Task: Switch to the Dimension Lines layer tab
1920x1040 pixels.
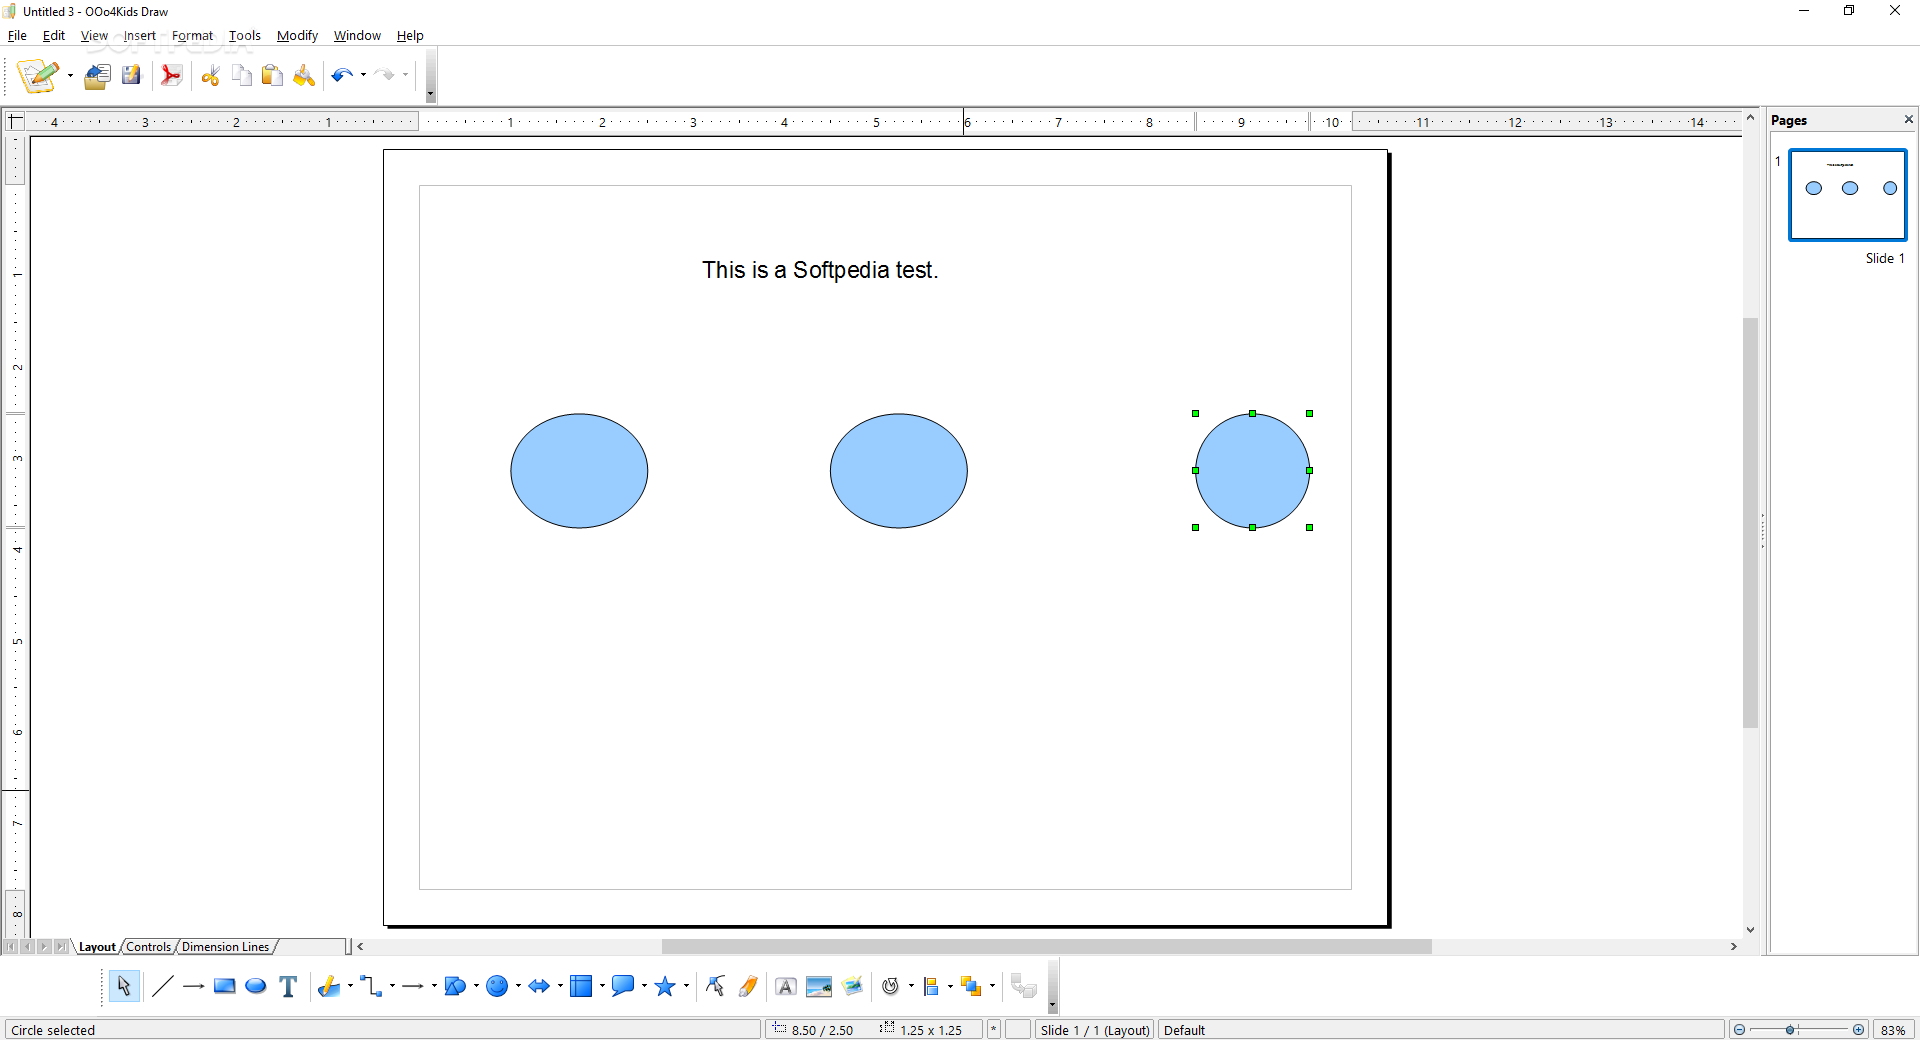Action: coord(225,947)
